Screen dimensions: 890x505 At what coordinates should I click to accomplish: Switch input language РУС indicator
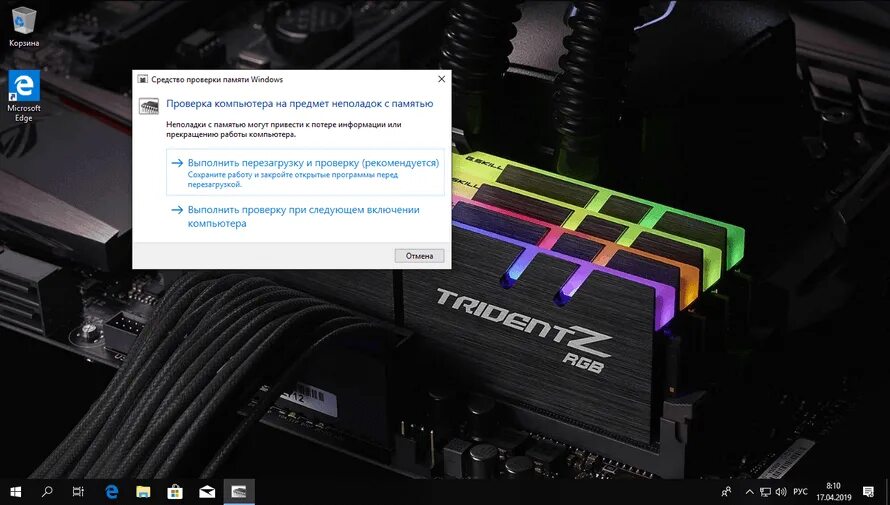[800, 492]
